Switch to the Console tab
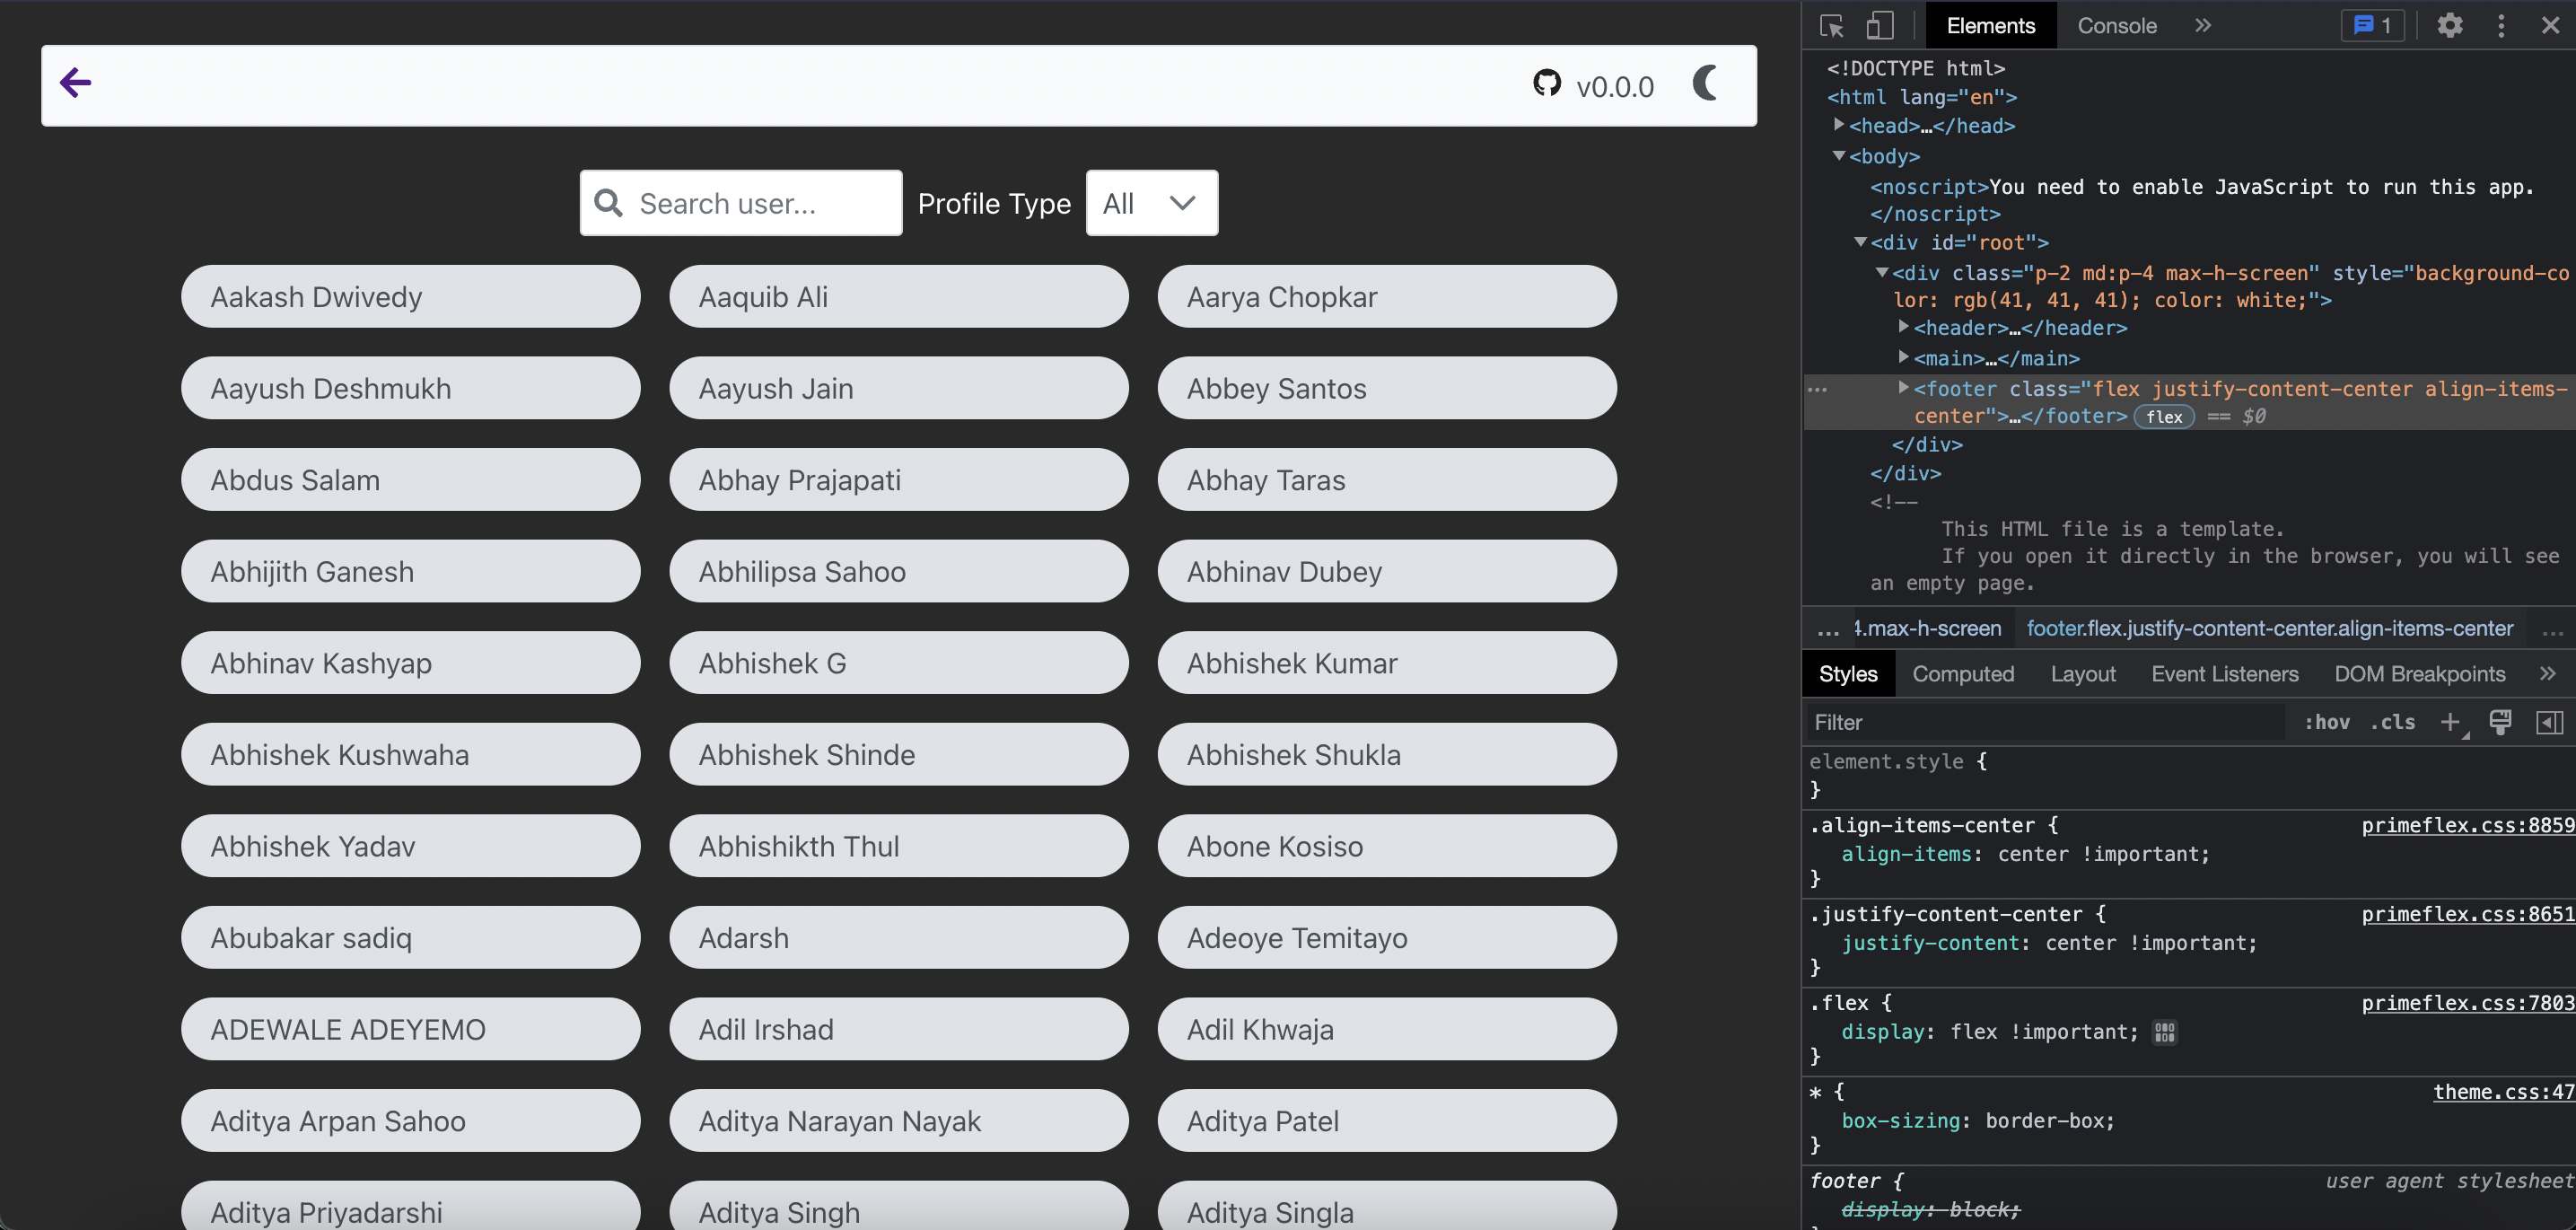Viewport: 2576px width, 1230px height. pyautogui.click(x=2116, y=26)
